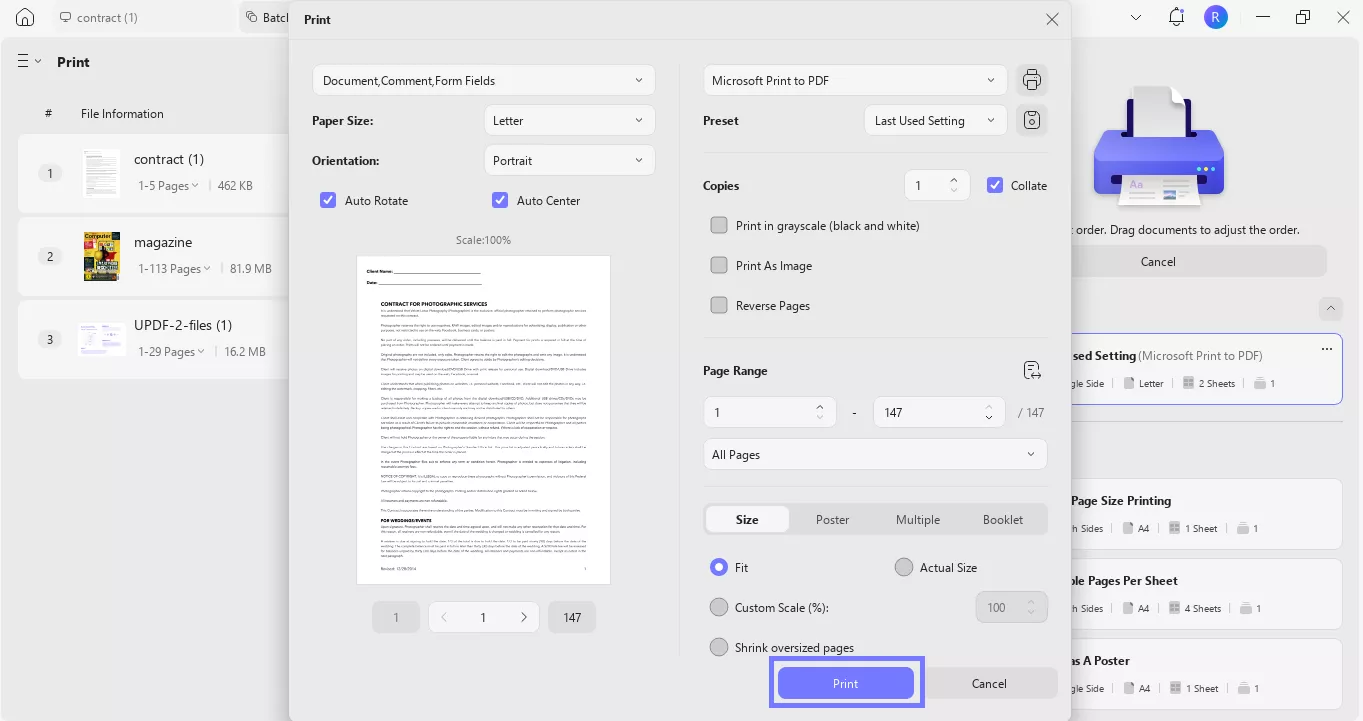Screen dimensions: 1363x721
Task: Jump to first page with the 1 button
Action: pyautogui.click(x=396, y=617)
